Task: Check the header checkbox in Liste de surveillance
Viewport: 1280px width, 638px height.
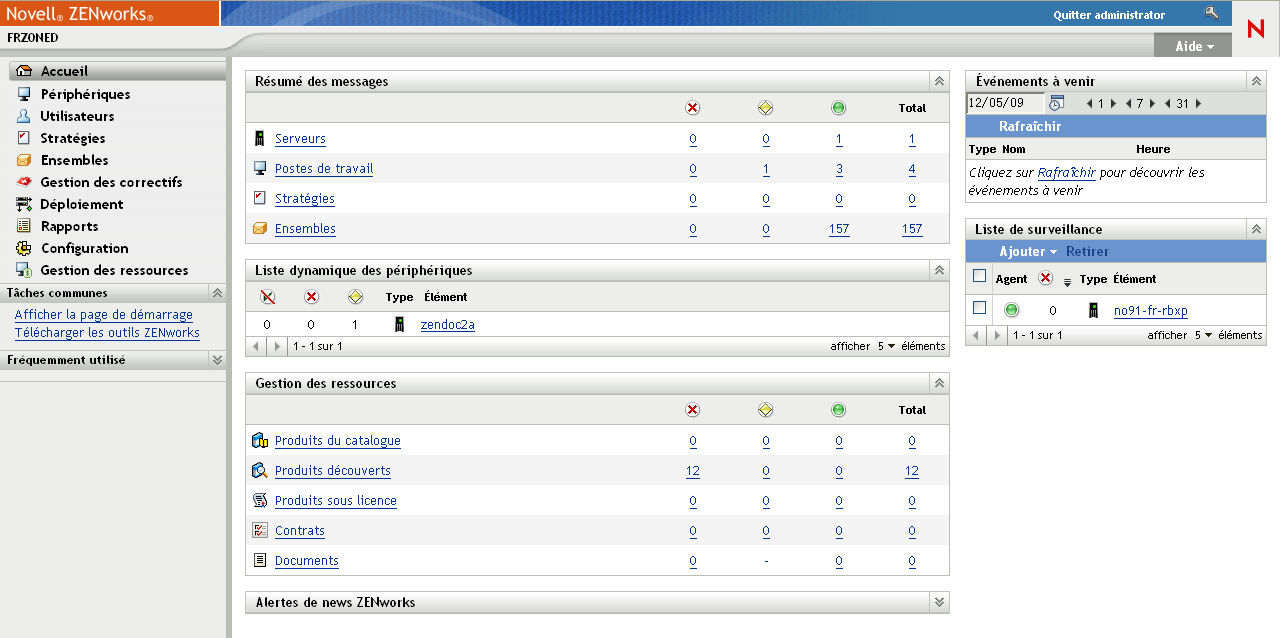Action: tap(979, 276)
